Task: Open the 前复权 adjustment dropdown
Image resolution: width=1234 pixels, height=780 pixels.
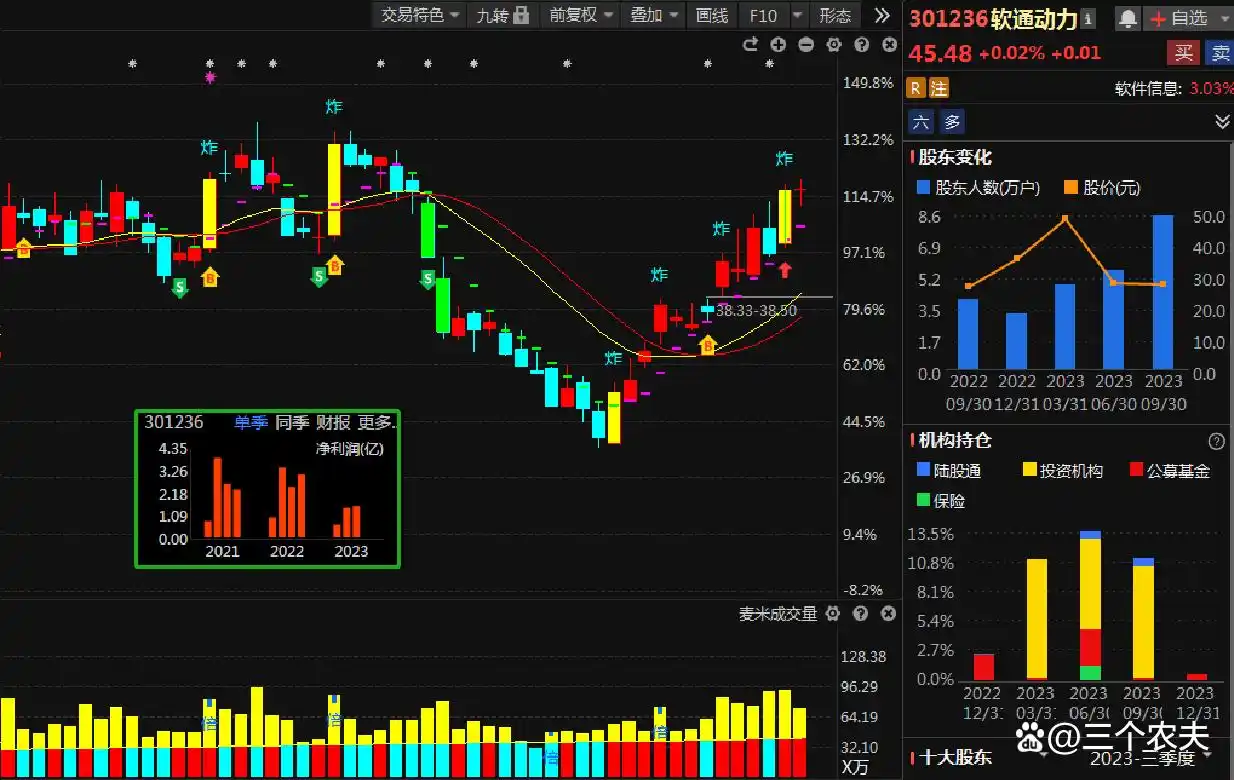Action: 579,15
